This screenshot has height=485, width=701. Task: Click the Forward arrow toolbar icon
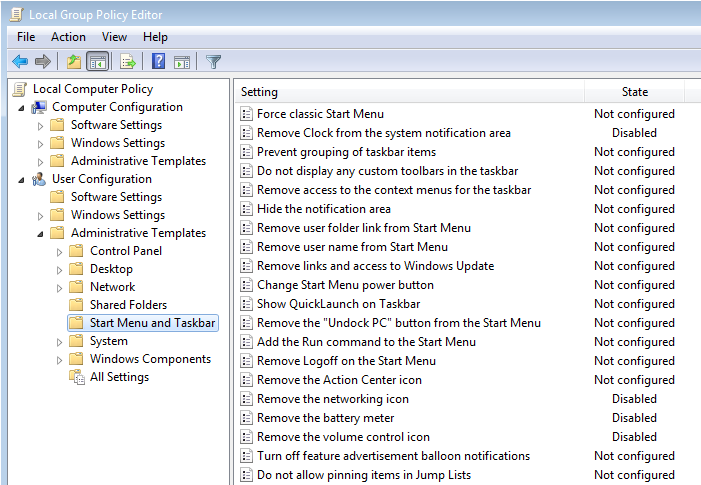(43, 61)
